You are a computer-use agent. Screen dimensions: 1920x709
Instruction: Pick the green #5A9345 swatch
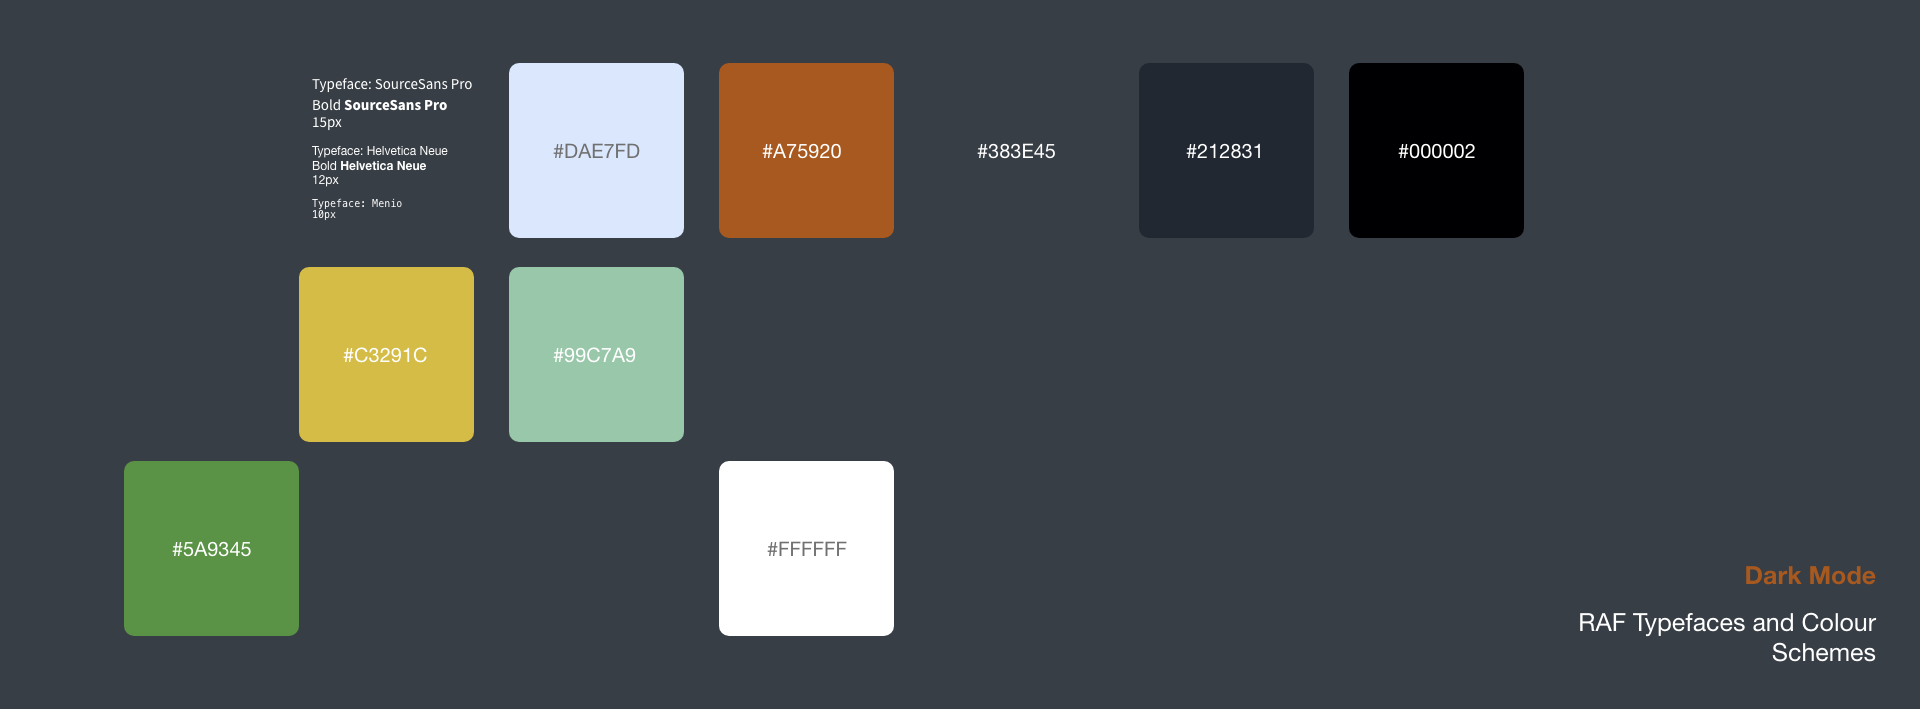[x=211, y=548]
